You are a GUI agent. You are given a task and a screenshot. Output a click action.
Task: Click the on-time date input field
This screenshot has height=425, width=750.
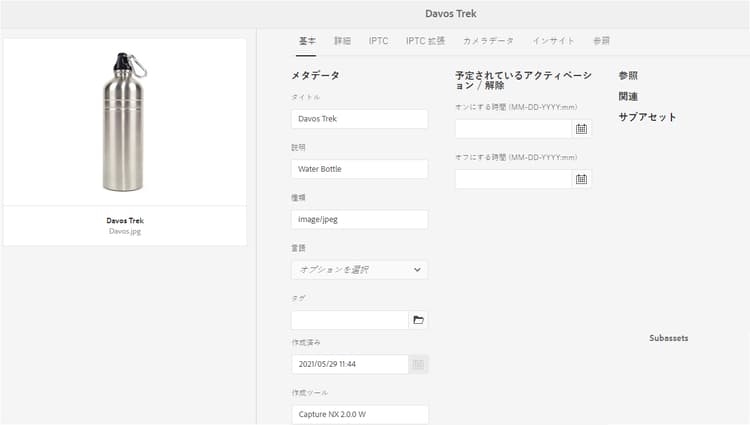click(514, 129)
